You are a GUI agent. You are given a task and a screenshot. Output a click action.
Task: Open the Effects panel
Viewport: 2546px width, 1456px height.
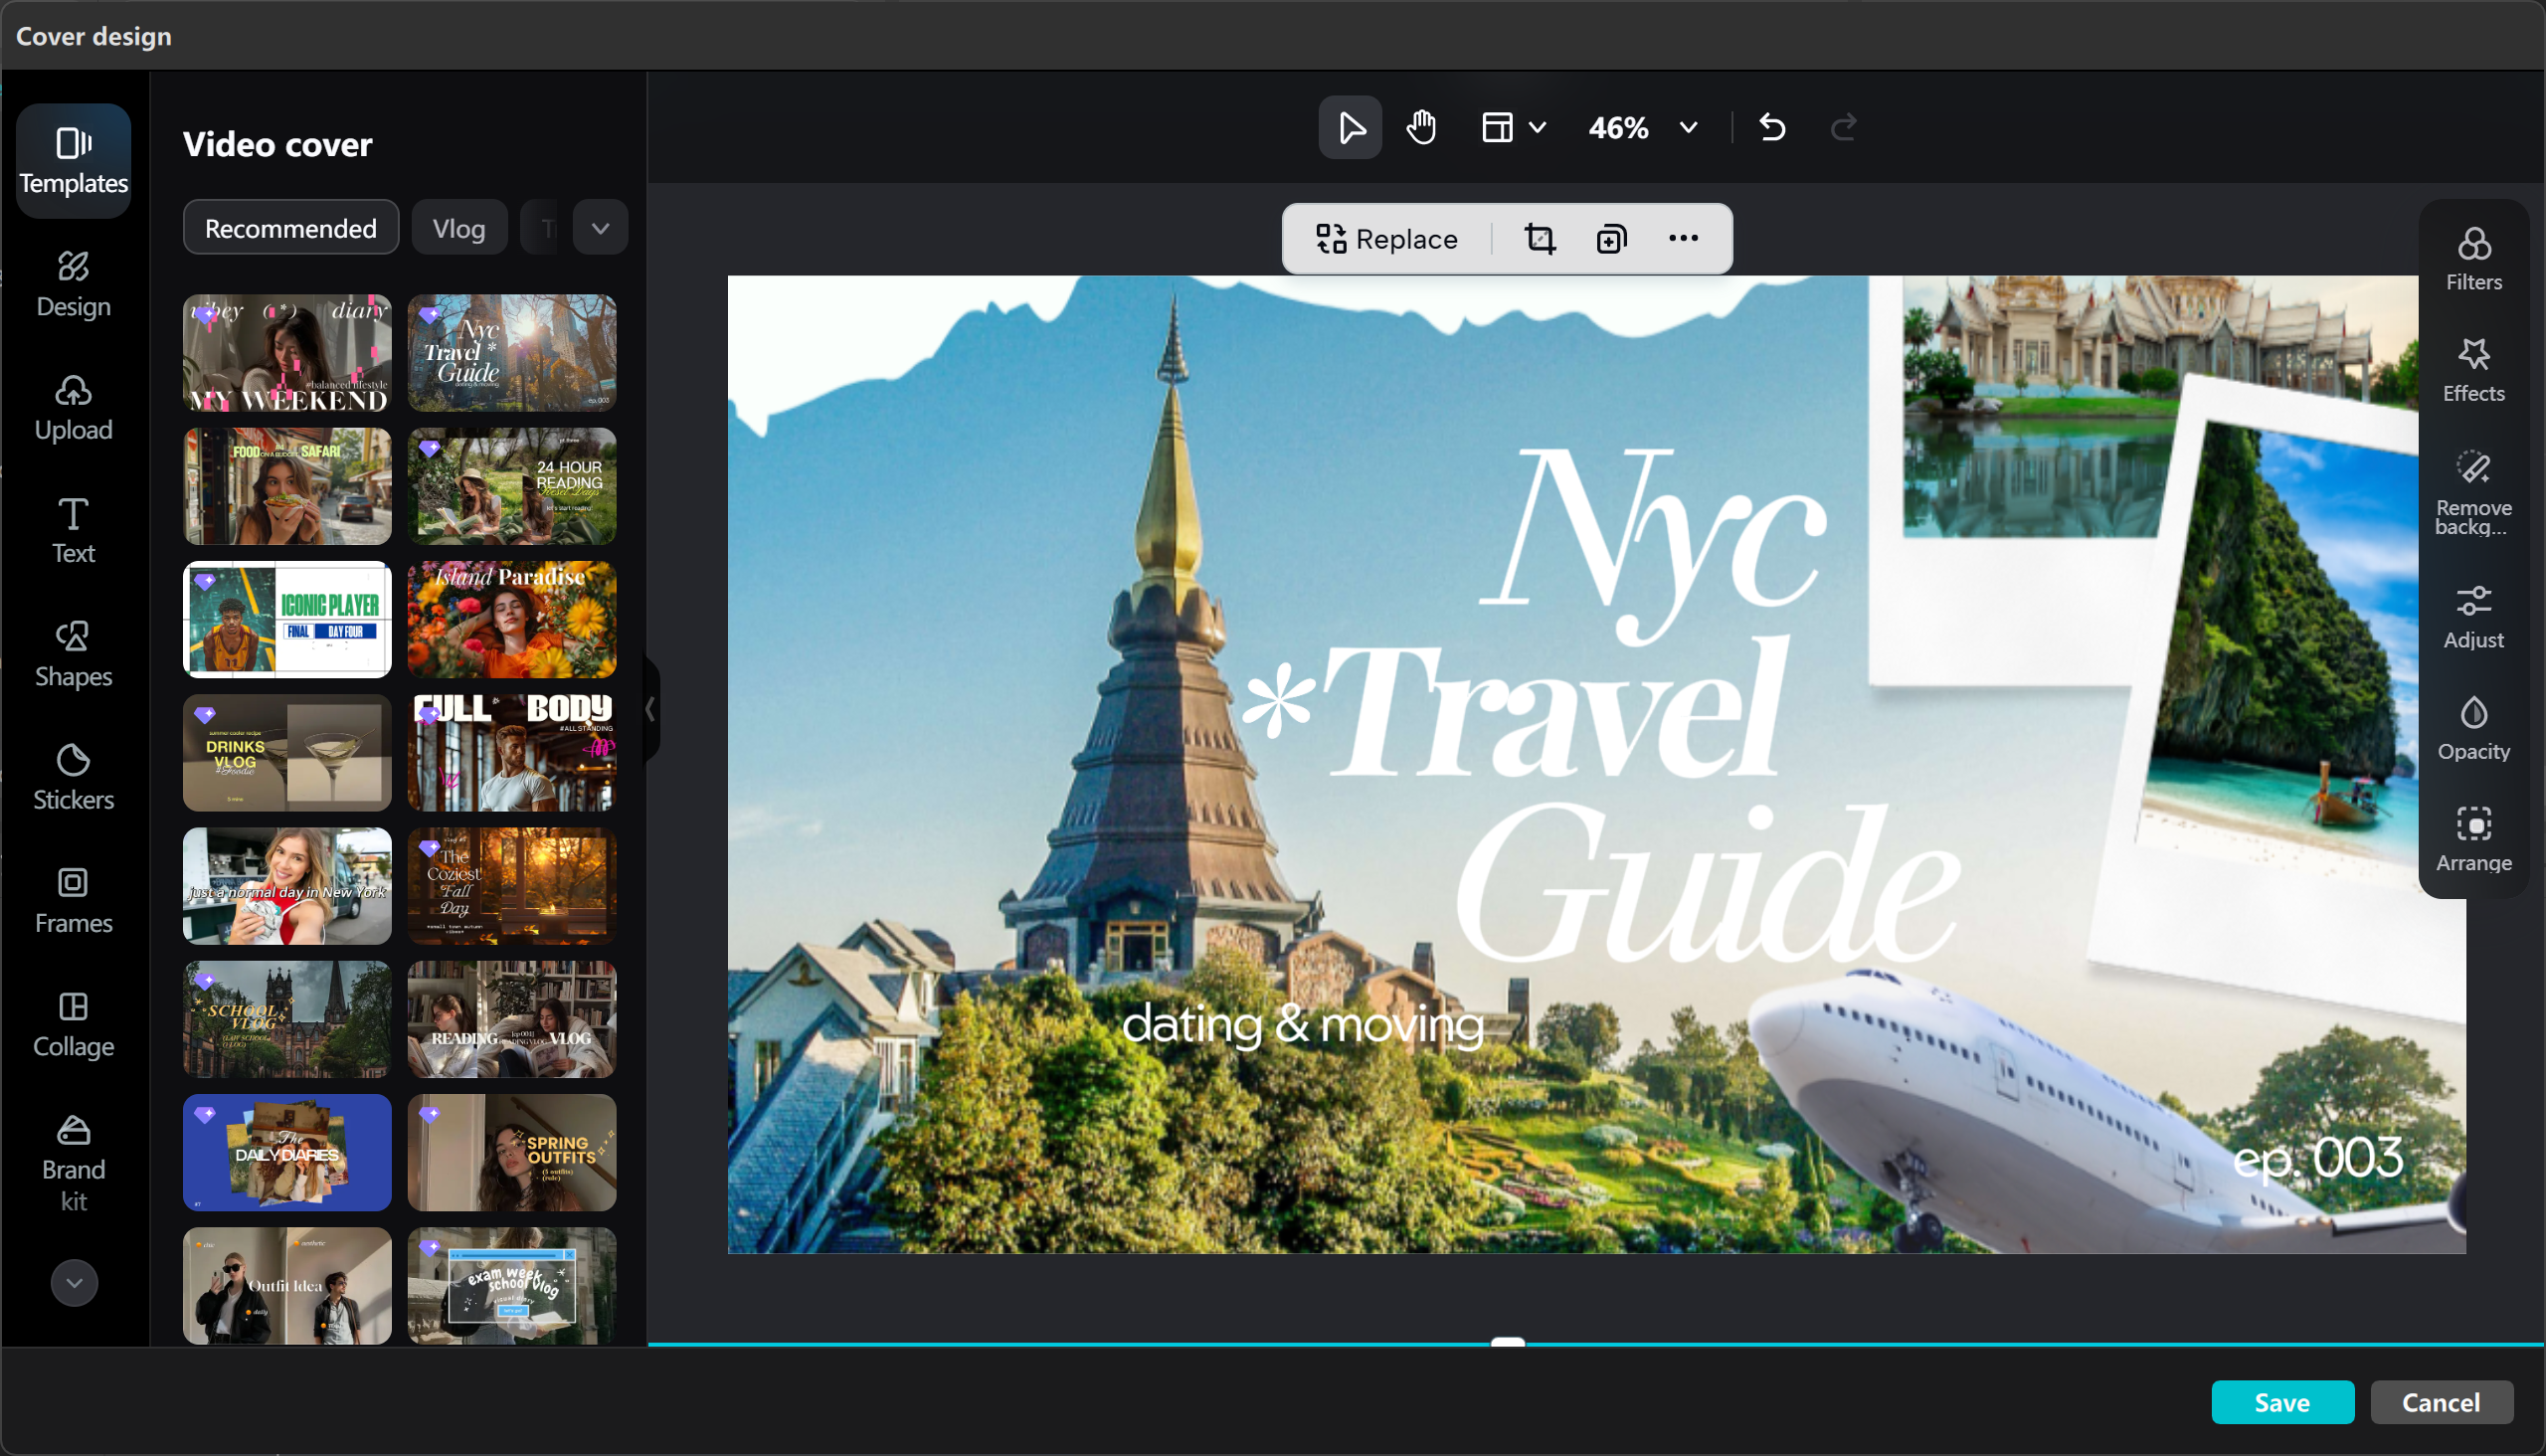coord(2473,370)
